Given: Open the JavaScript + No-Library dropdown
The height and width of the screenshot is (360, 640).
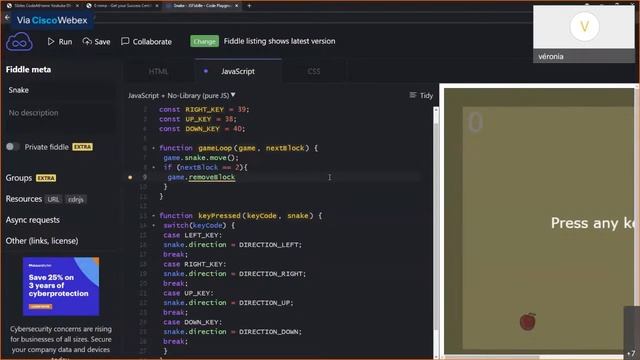Looking at the screenshot, I should [x=182, y=96].
